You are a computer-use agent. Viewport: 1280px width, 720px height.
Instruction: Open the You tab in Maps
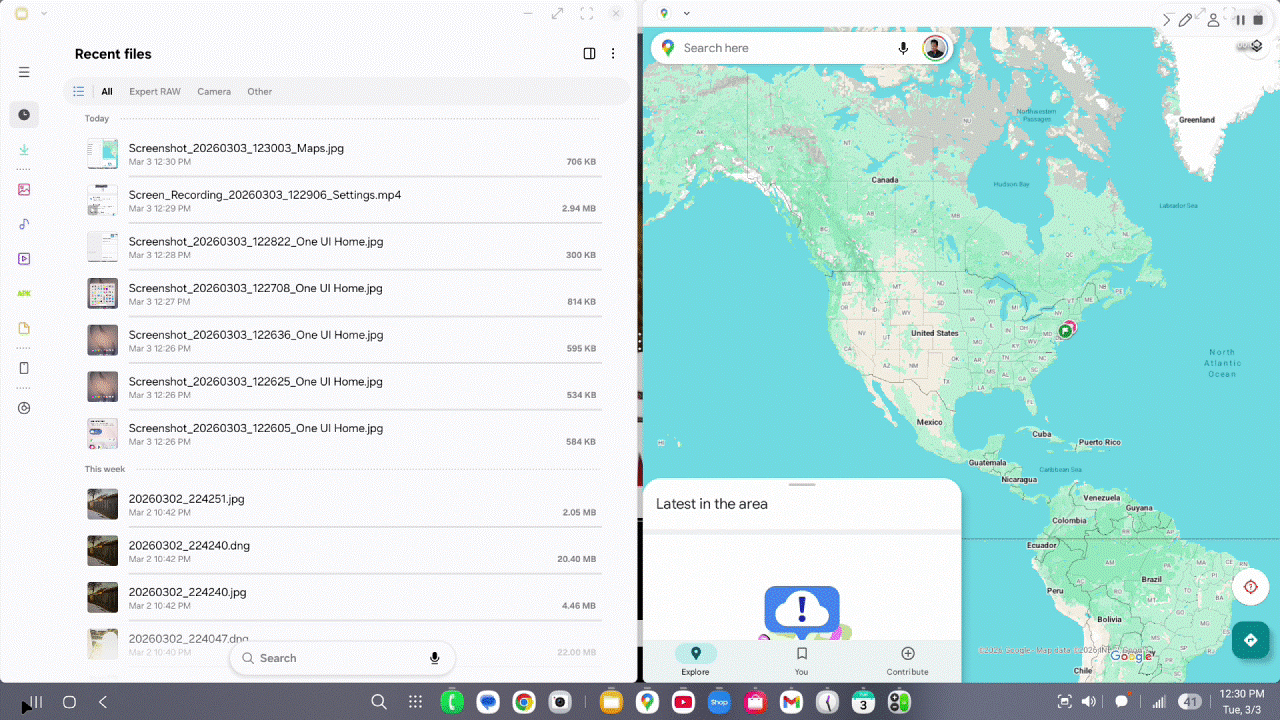pos(801,660)
